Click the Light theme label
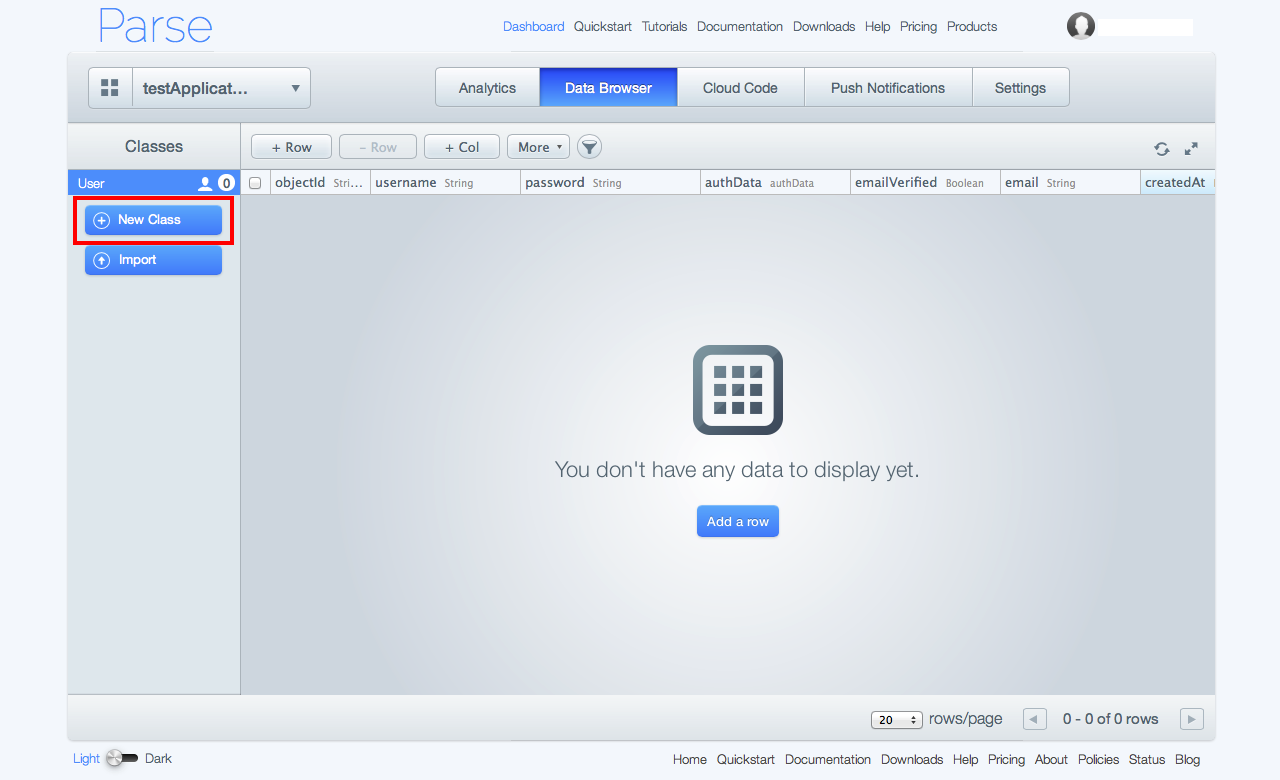Image resolution: width=1280 pixels, height=780 pixels. (86, 759)
